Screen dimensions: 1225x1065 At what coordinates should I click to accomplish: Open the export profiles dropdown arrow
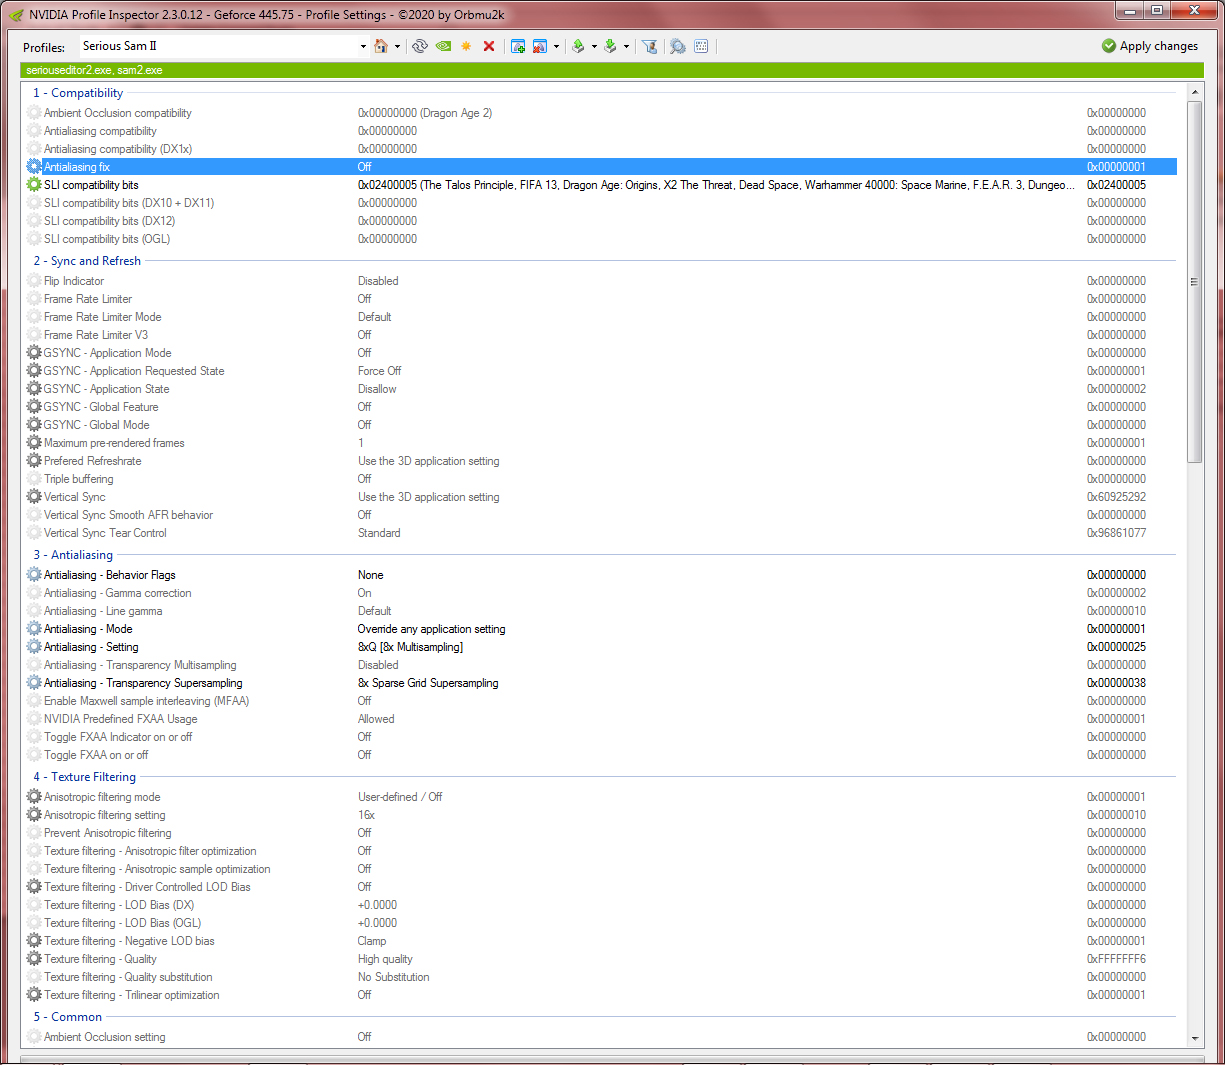click(594, 46)
